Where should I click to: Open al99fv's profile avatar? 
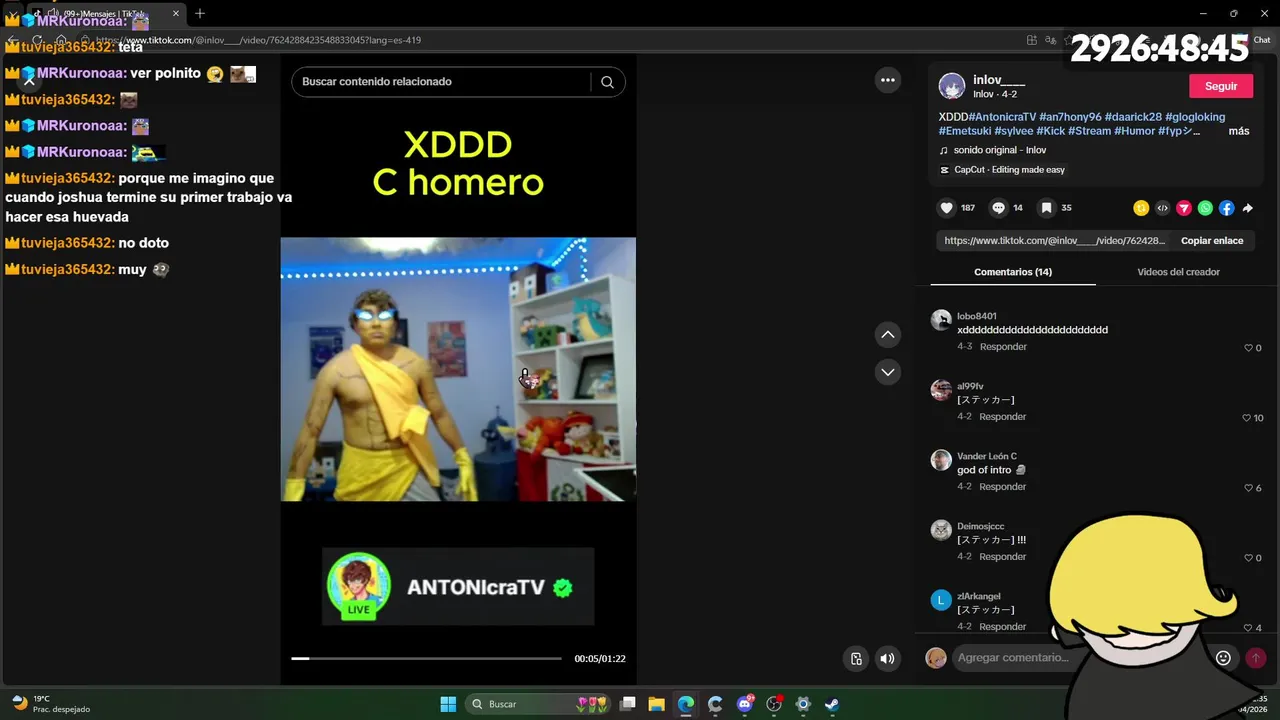point(941,390)
